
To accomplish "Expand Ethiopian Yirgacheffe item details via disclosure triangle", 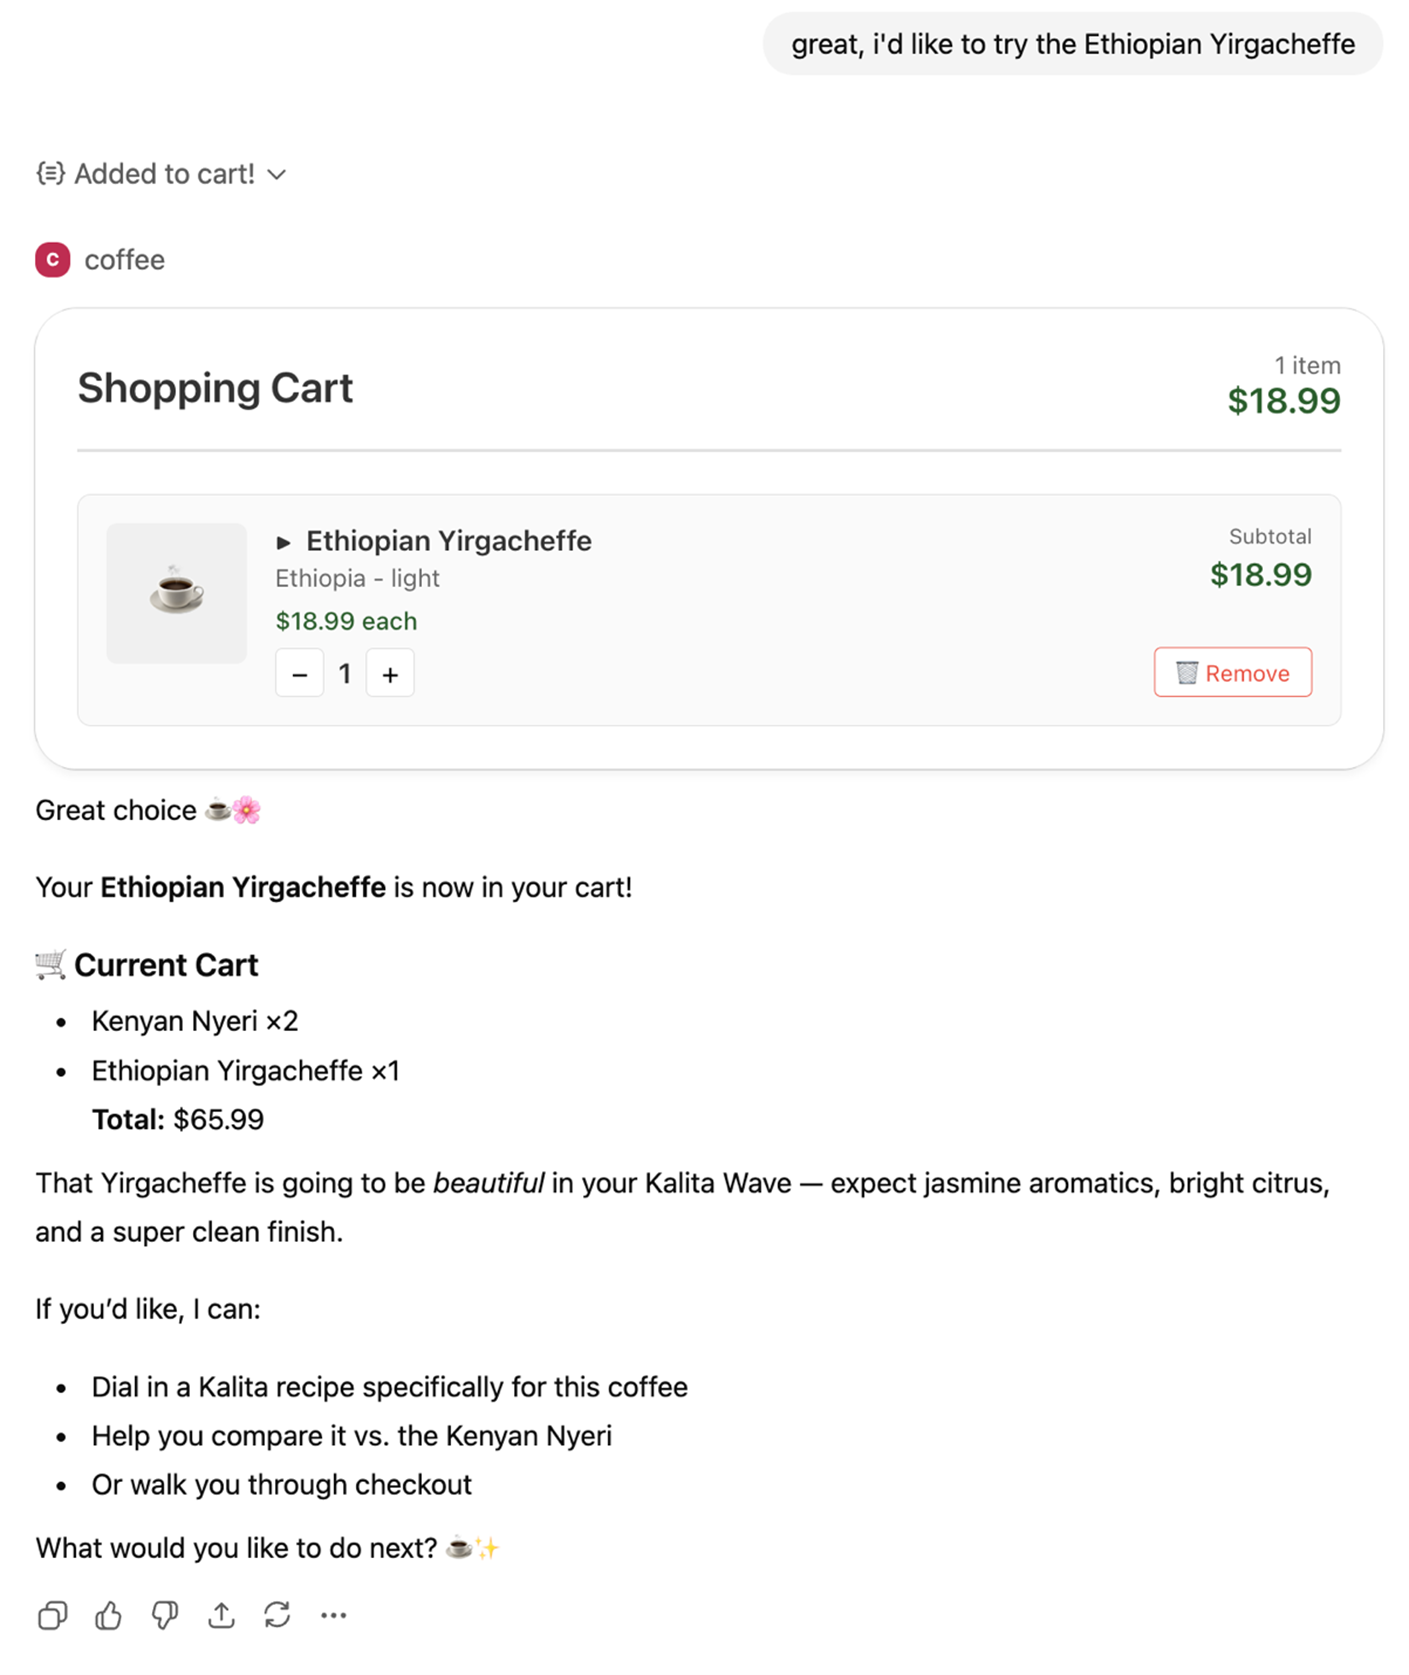I will [x=285, y=541].
